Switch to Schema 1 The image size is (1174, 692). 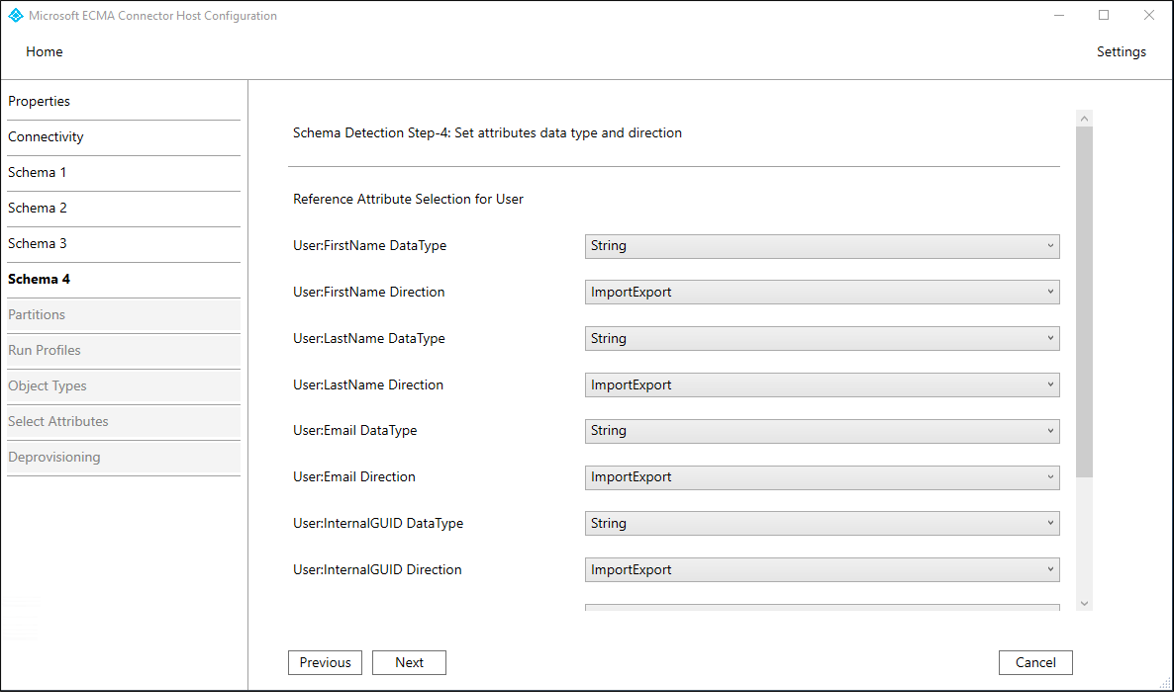coord(37,172)
